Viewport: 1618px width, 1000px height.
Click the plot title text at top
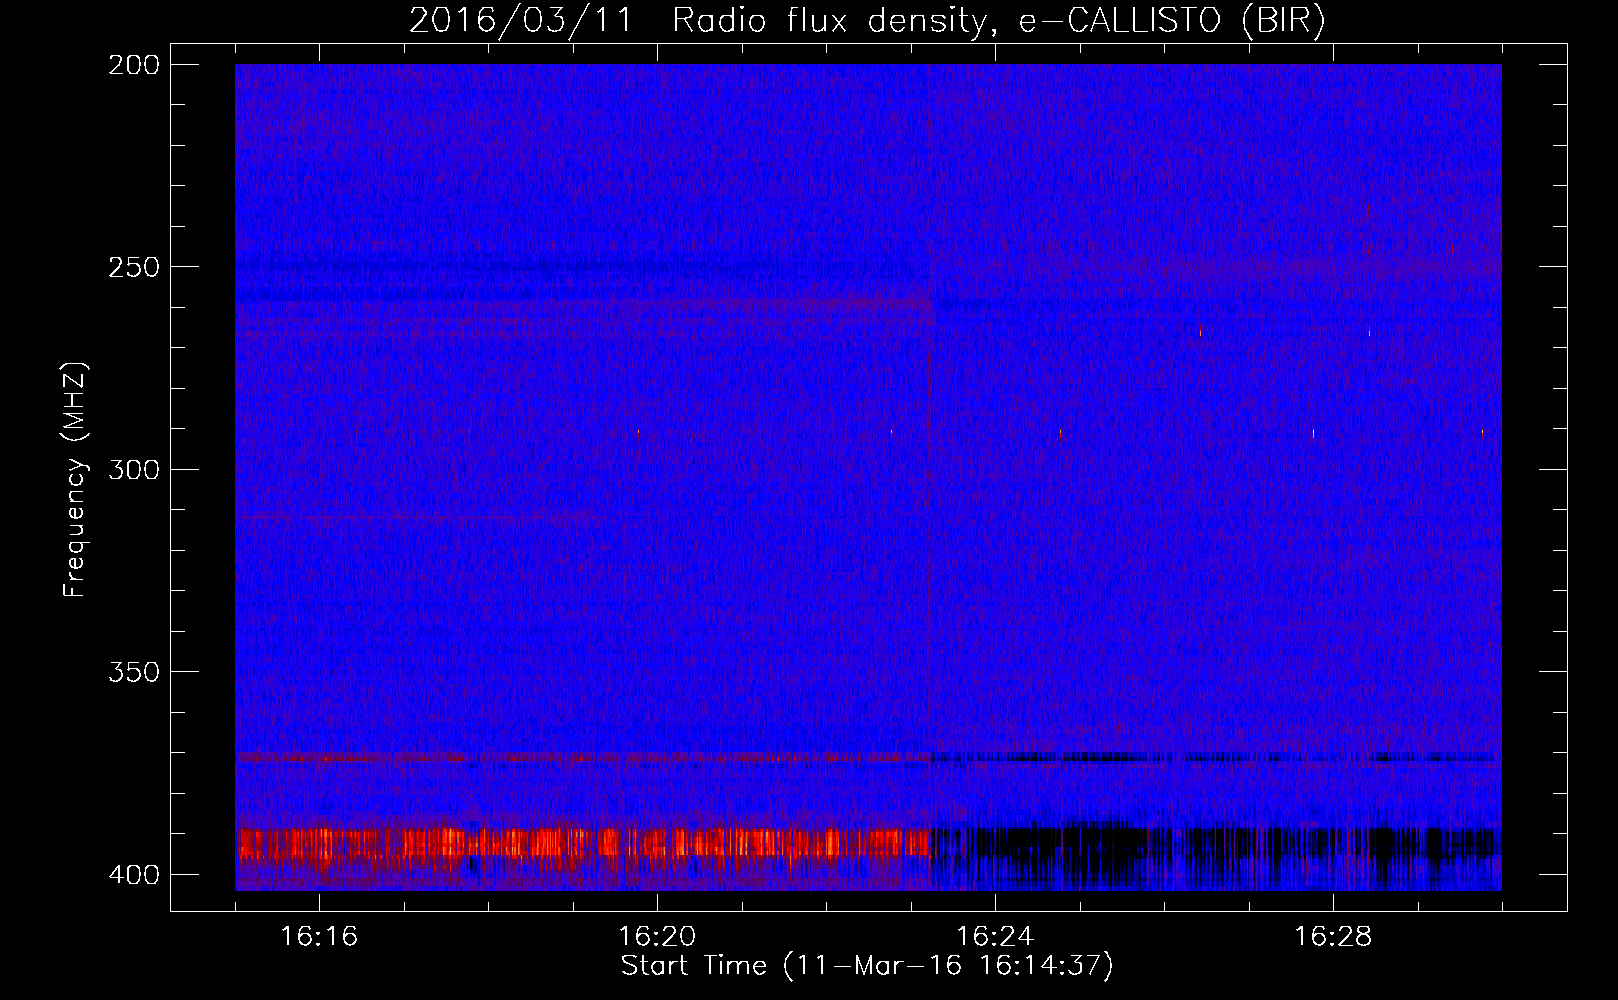[x=867, y=20]
